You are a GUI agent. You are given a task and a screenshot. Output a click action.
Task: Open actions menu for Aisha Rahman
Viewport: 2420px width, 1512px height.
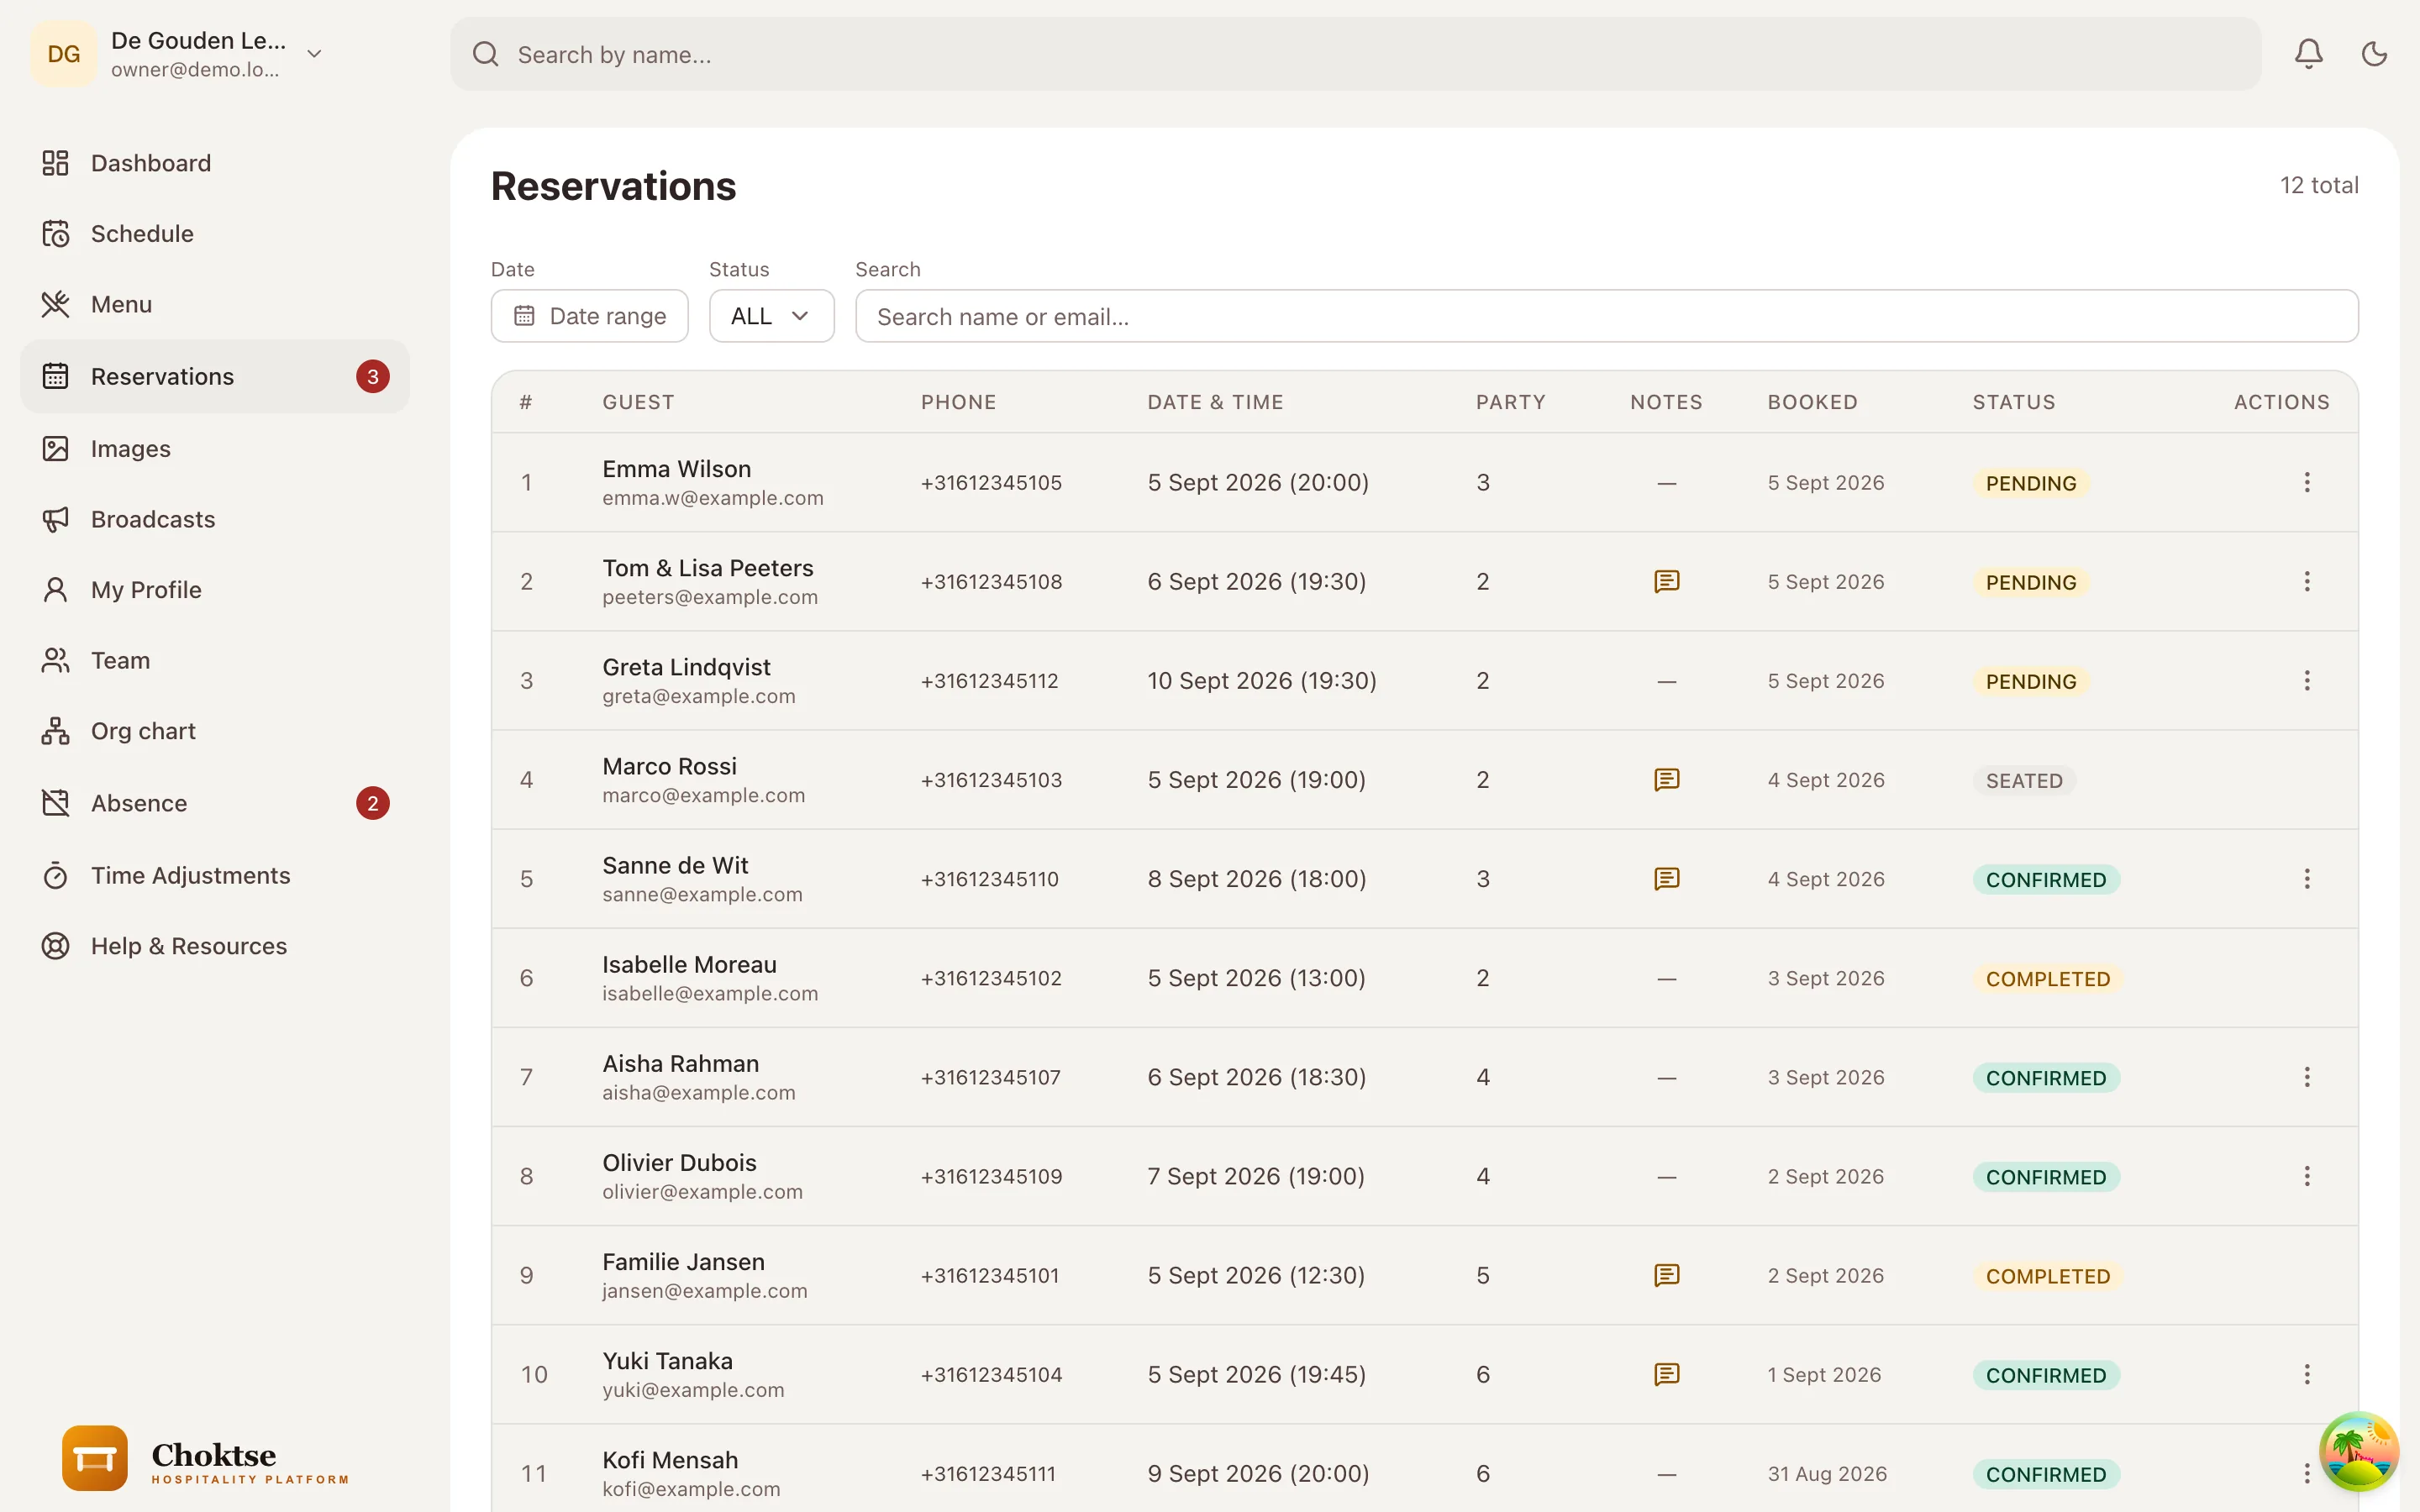tap(2306, 1077)
